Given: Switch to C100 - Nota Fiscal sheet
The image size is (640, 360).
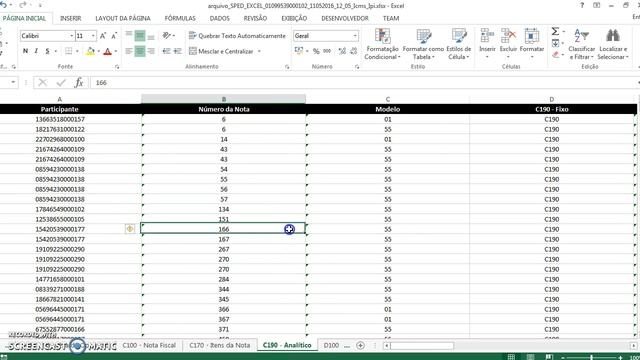Looking at the screenshot, I should [149, 345].
